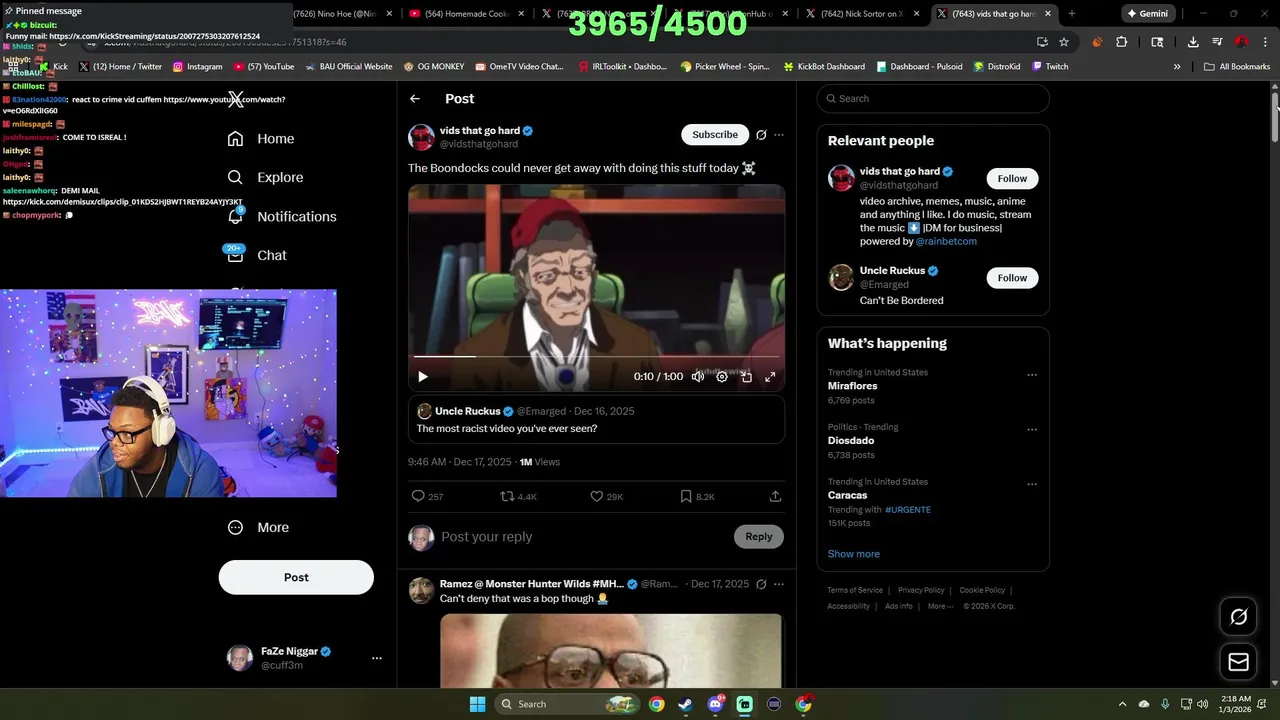Click Grok icon next to Subscribe button
Viewport: 1280px width, 720px height.
[761, 135]
